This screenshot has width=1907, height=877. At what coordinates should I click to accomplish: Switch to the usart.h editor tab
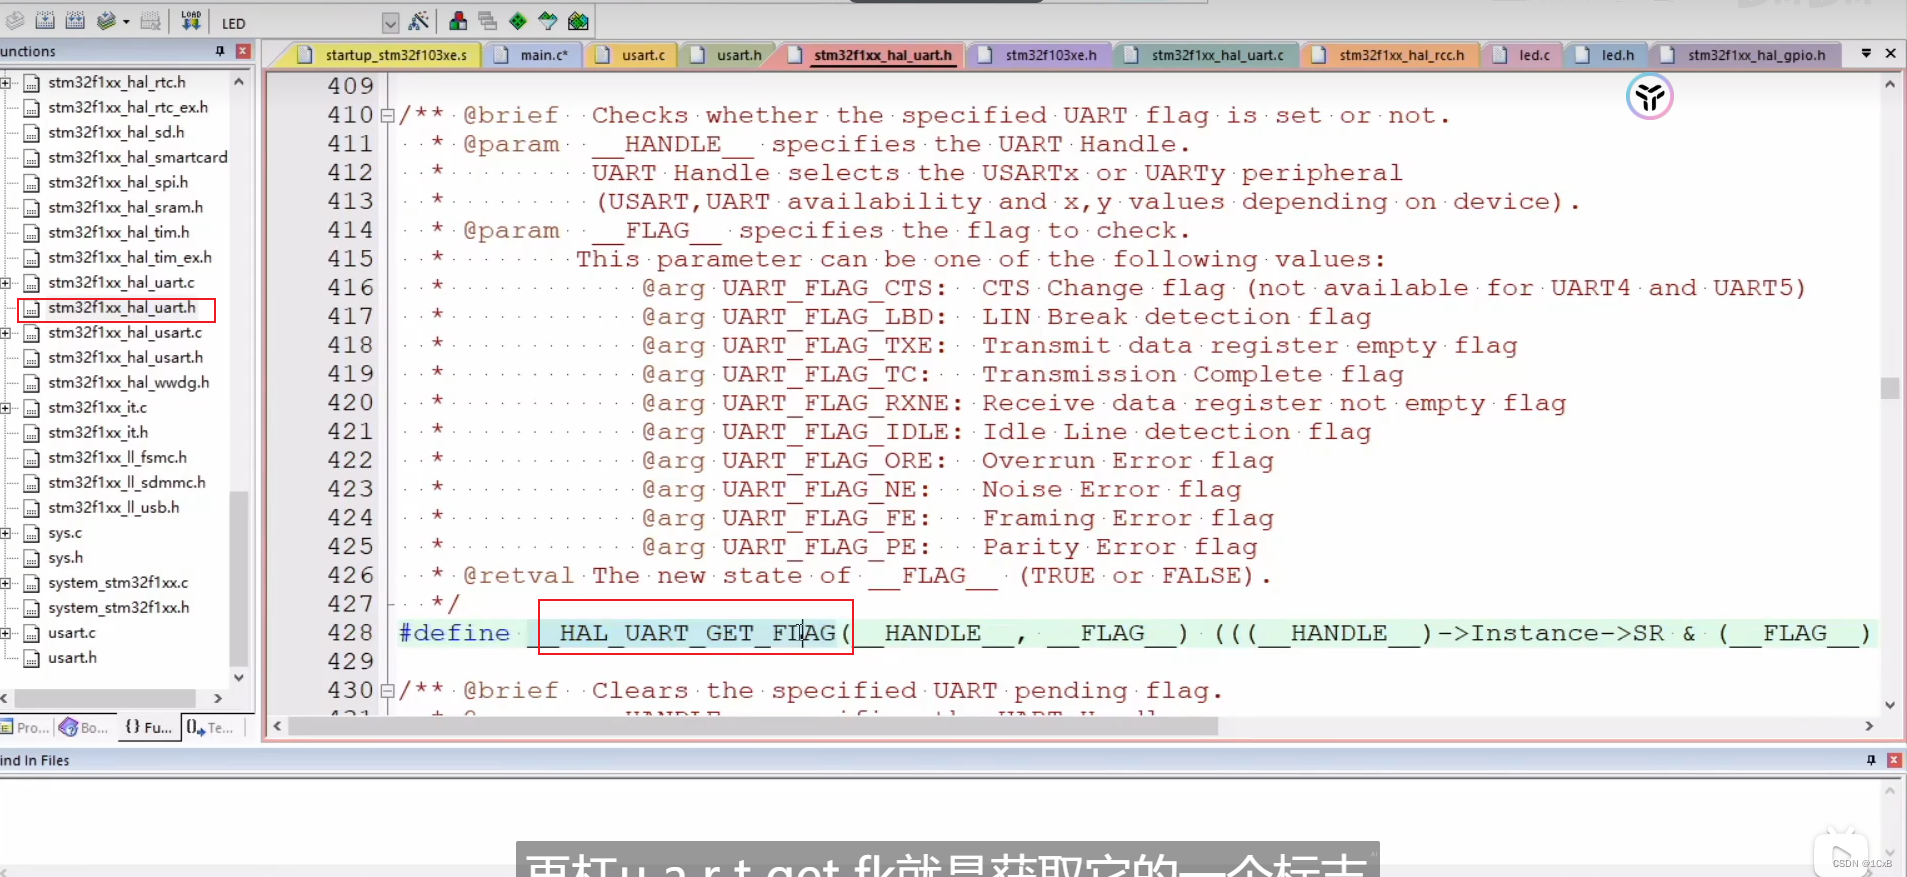click(727, 55)
